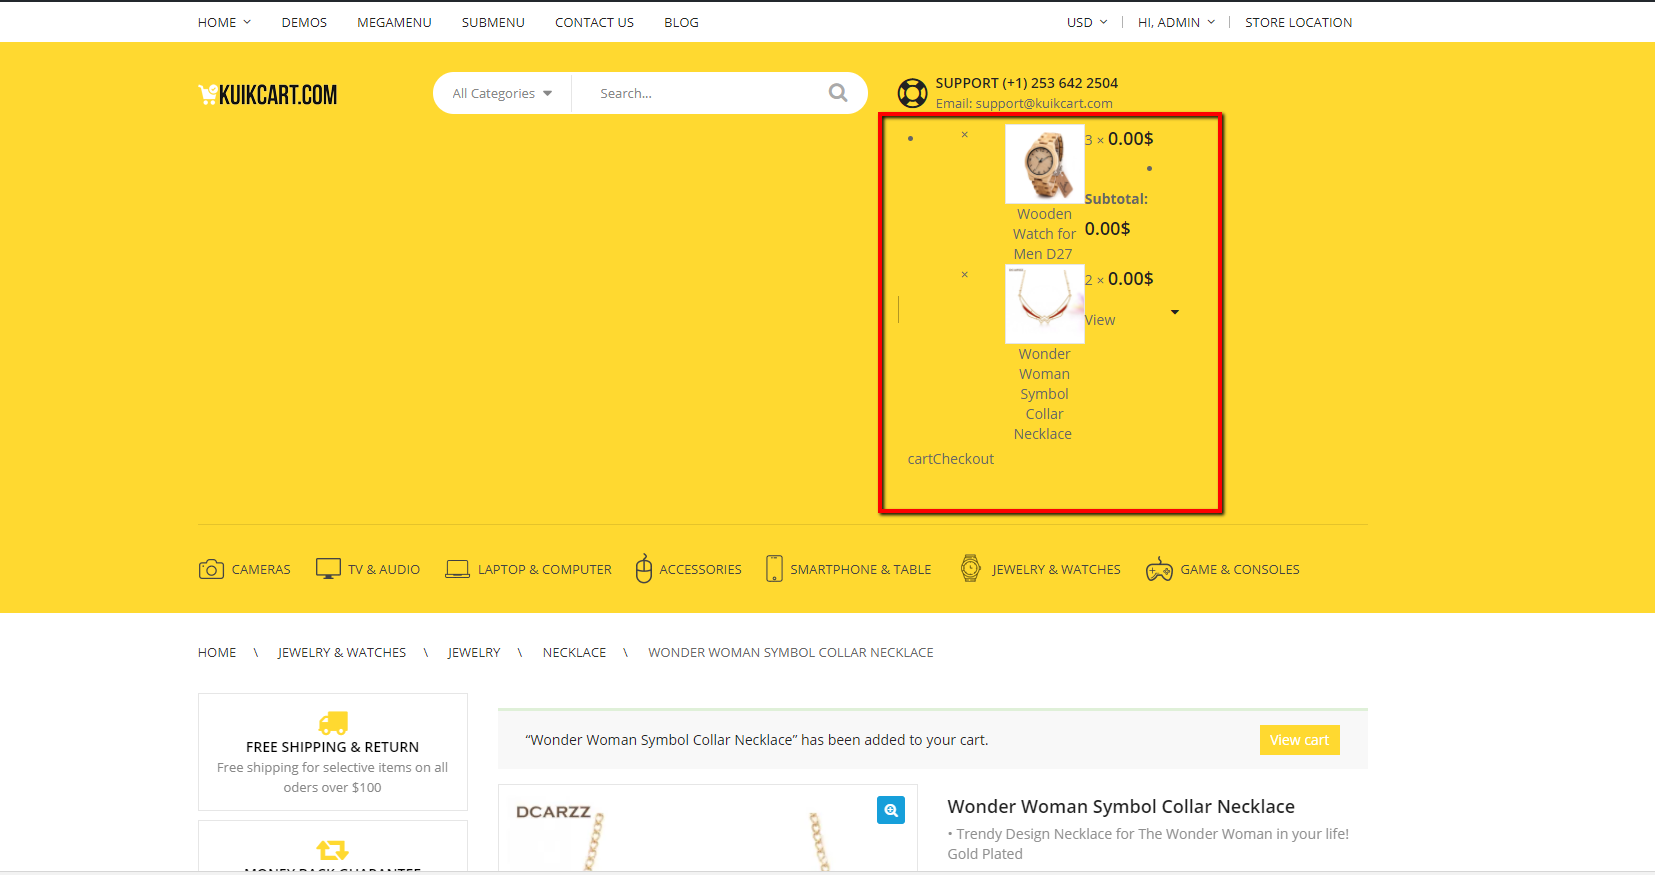Open the Submenu item
1655x875 pixels.
coord(493,22)
